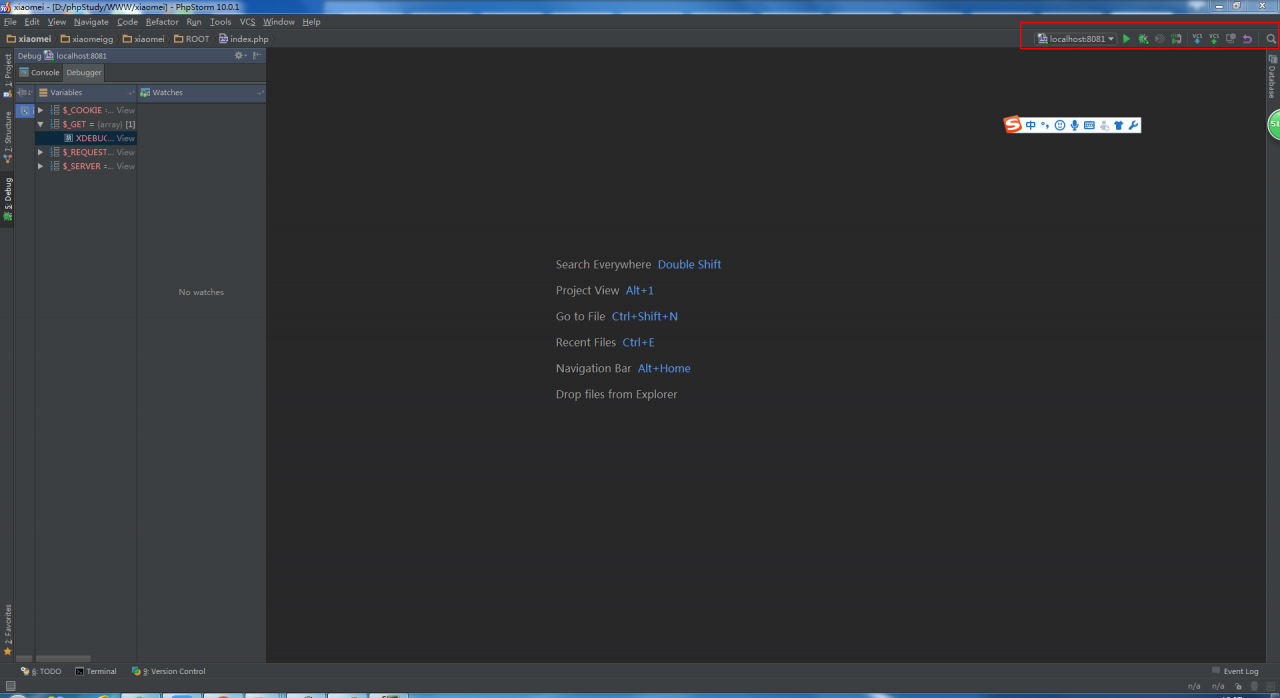The image size is (1280, 698).
Task: Open the 6: TODO tool window
Action: pos(41,671)
